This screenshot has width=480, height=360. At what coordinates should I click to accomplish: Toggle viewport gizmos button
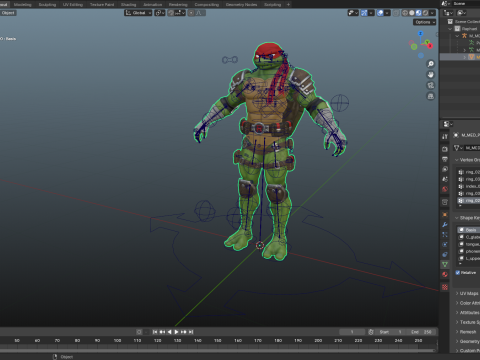tap(364, 13)
